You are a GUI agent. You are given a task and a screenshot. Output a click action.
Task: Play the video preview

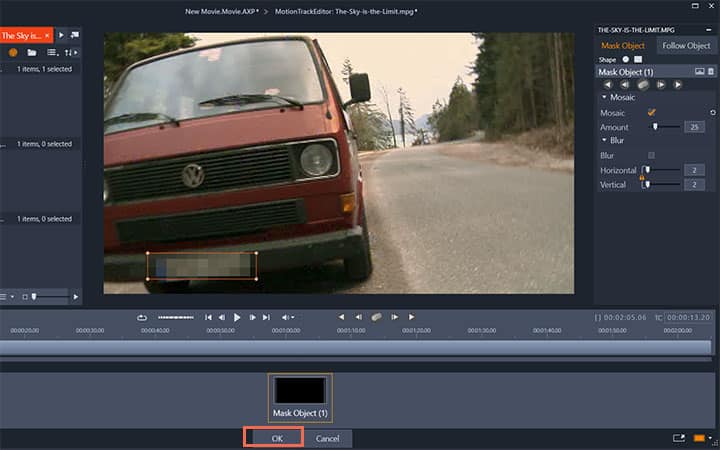[237, 317]
